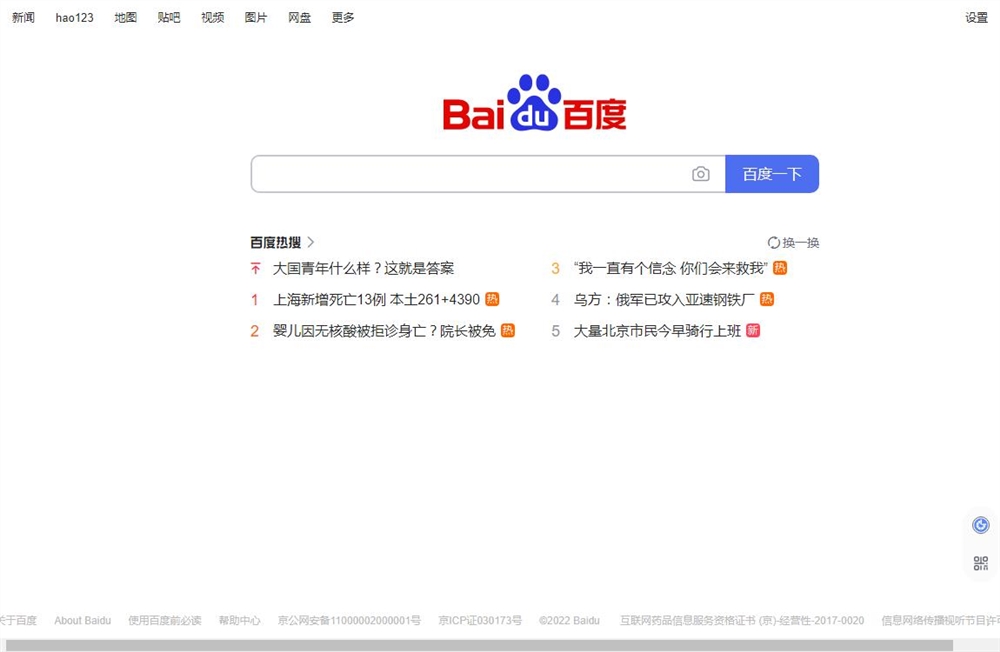Open "我一直有个信念 你们会来救我"
Screen dimensions: 1000x652
671,268
